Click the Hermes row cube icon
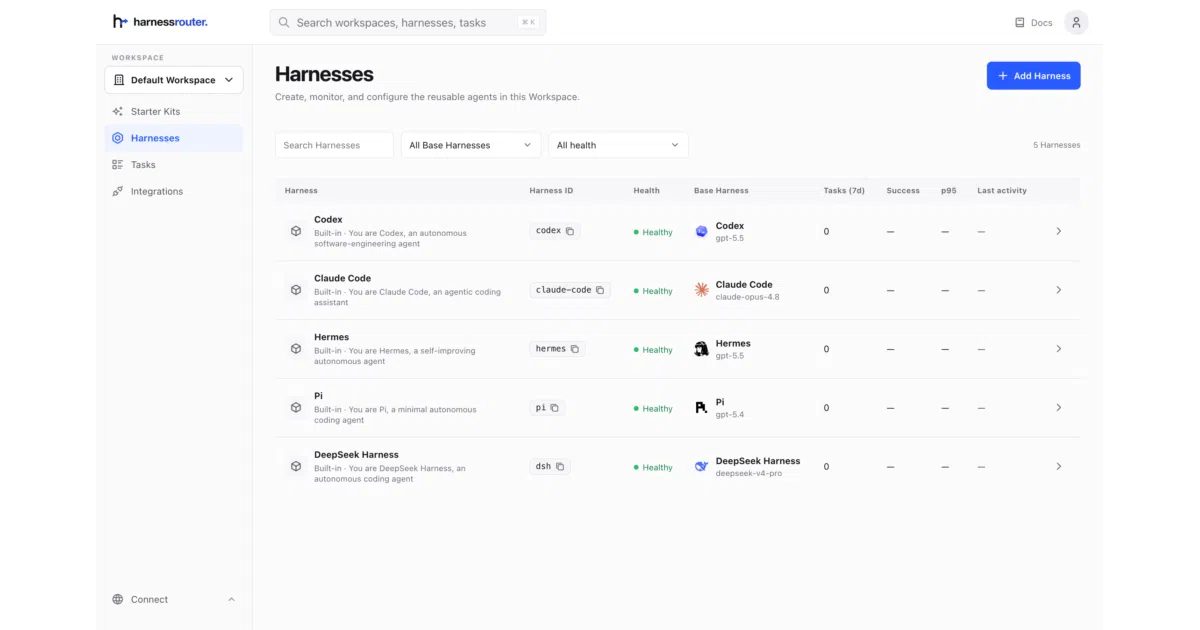Image resolution: width=1200 pixels, height=630 pixels. click(296, 349)
